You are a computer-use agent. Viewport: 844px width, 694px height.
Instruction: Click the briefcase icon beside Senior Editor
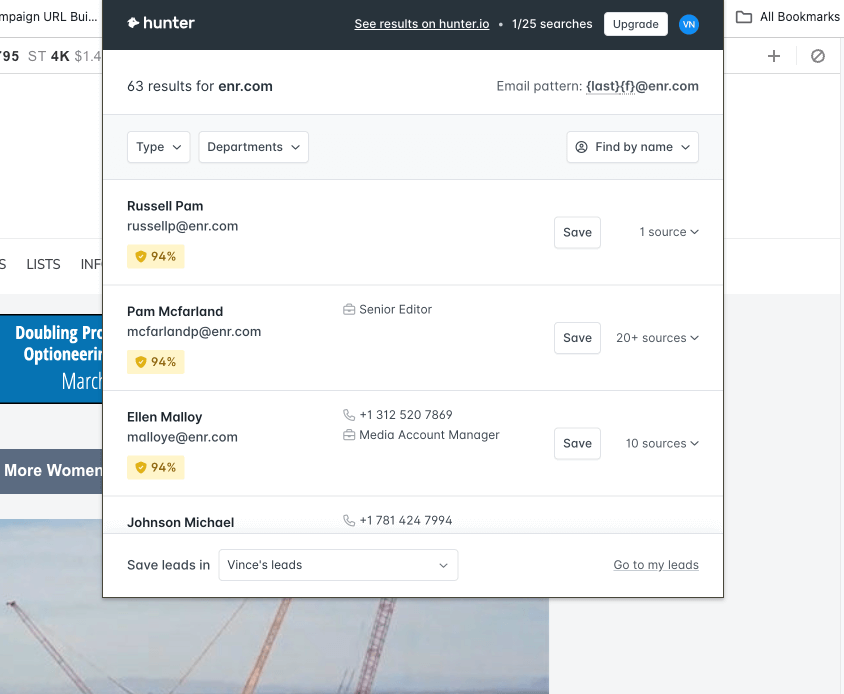(349, 310)
